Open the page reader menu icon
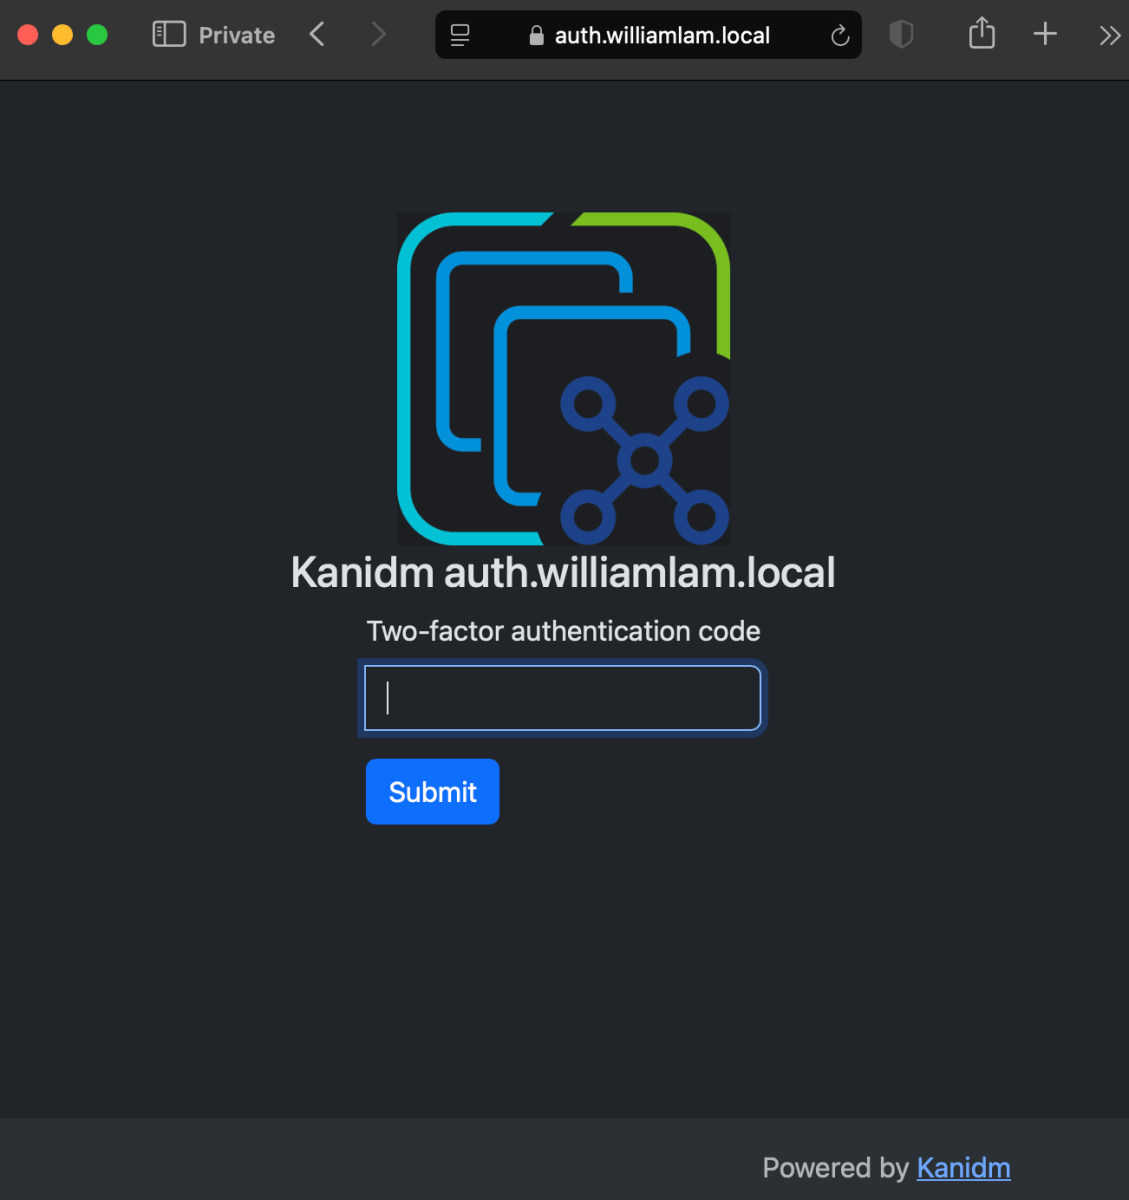1129x1200 pixels. click(460, 35)
